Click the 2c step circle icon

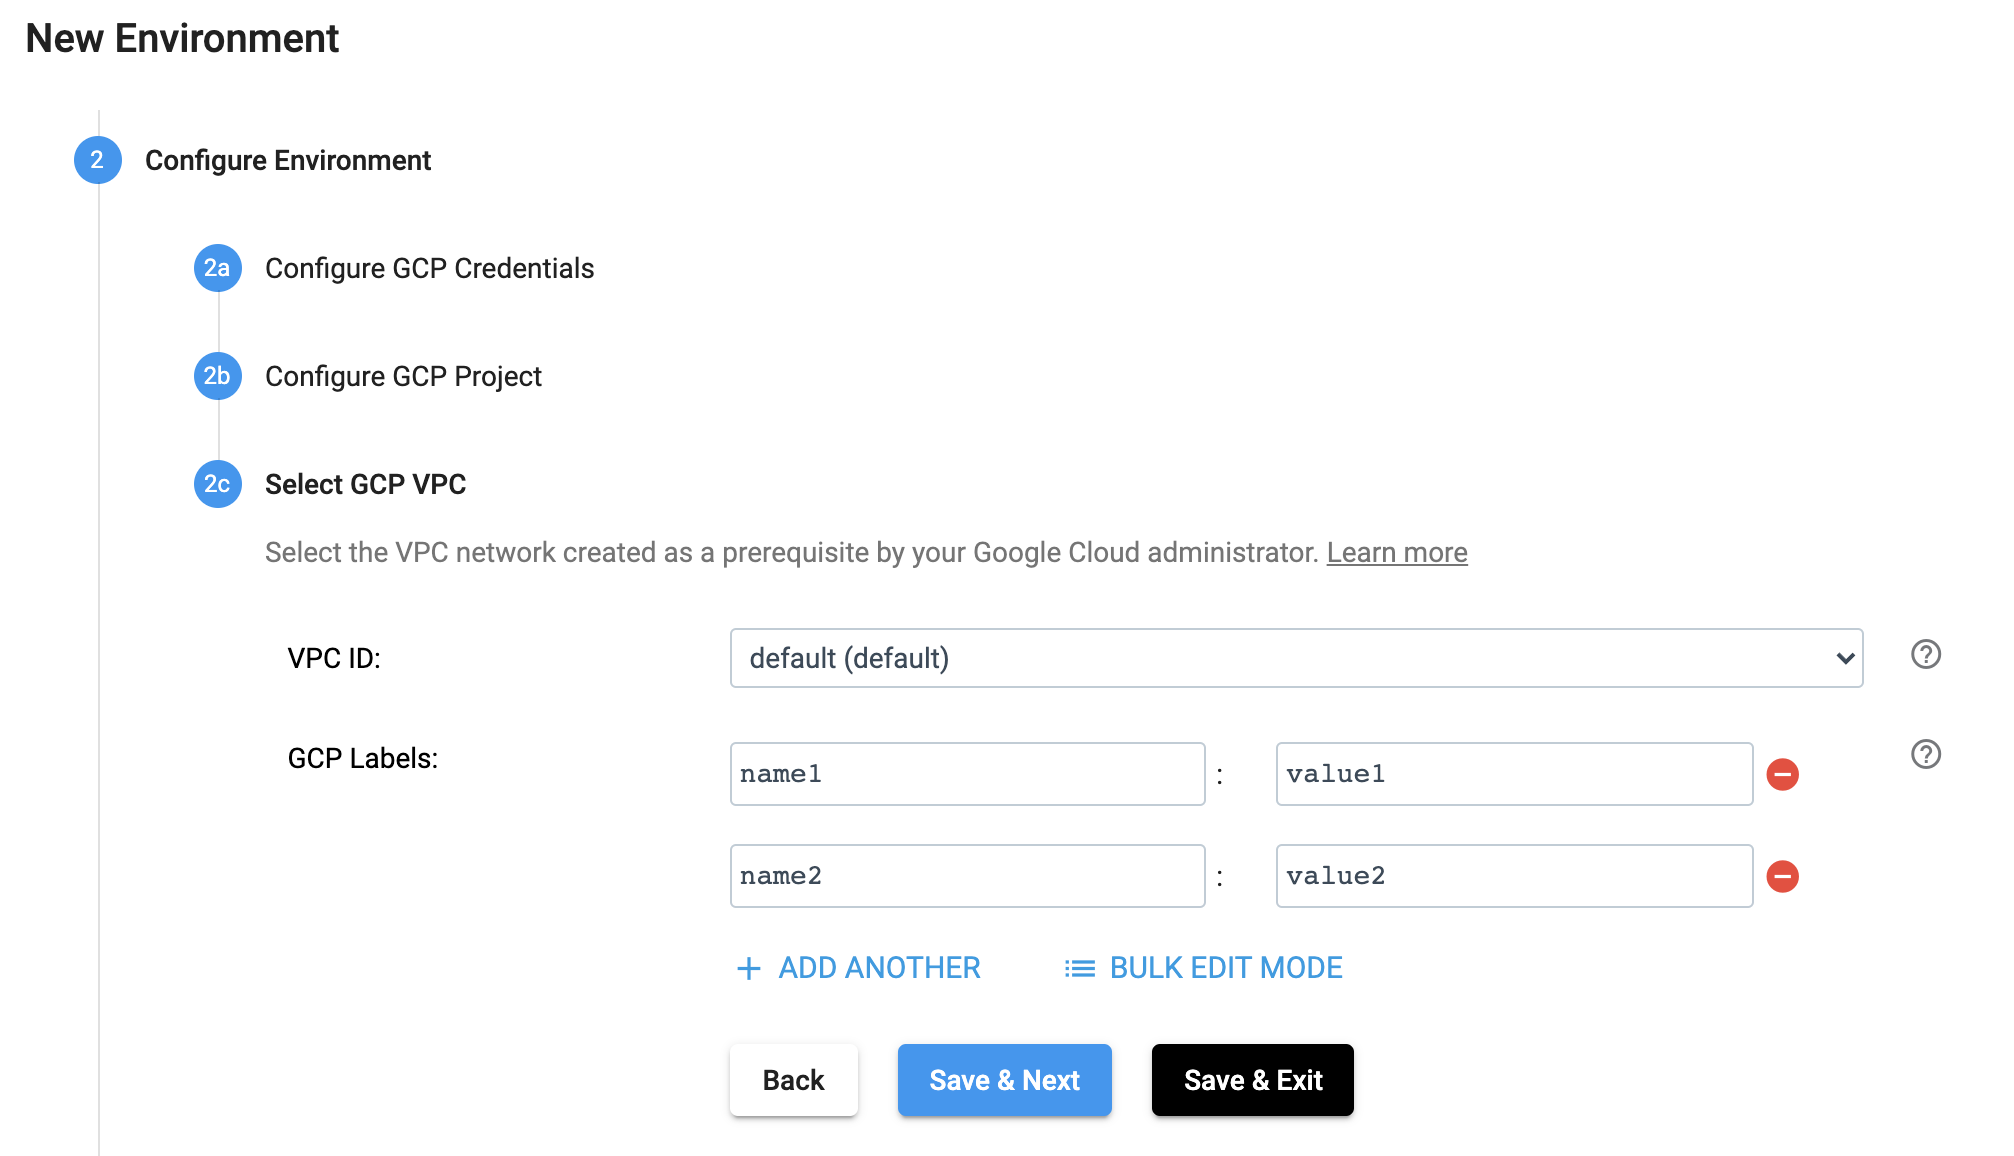[x=217, y=484]
